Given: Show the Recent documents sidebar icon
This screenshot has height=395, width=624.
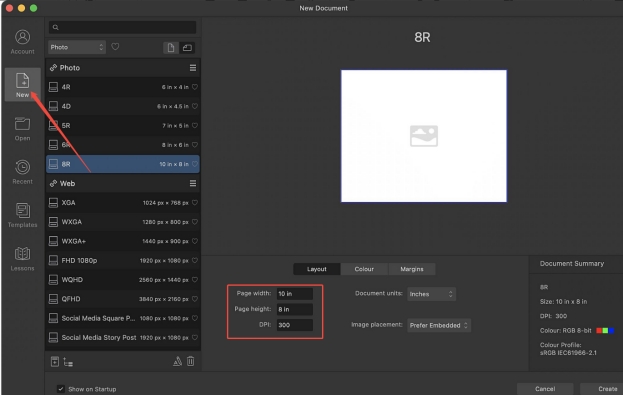Looking at the screenshot, I should pyautogui.click(x=22, y=172).
